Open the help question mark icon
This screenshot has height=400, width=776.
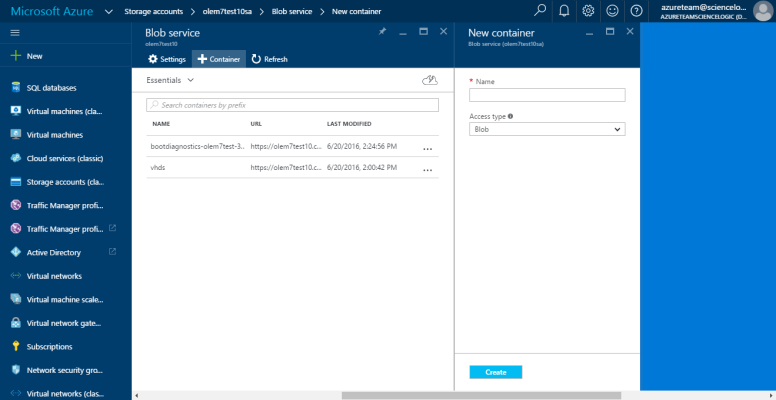coord(636,10)
